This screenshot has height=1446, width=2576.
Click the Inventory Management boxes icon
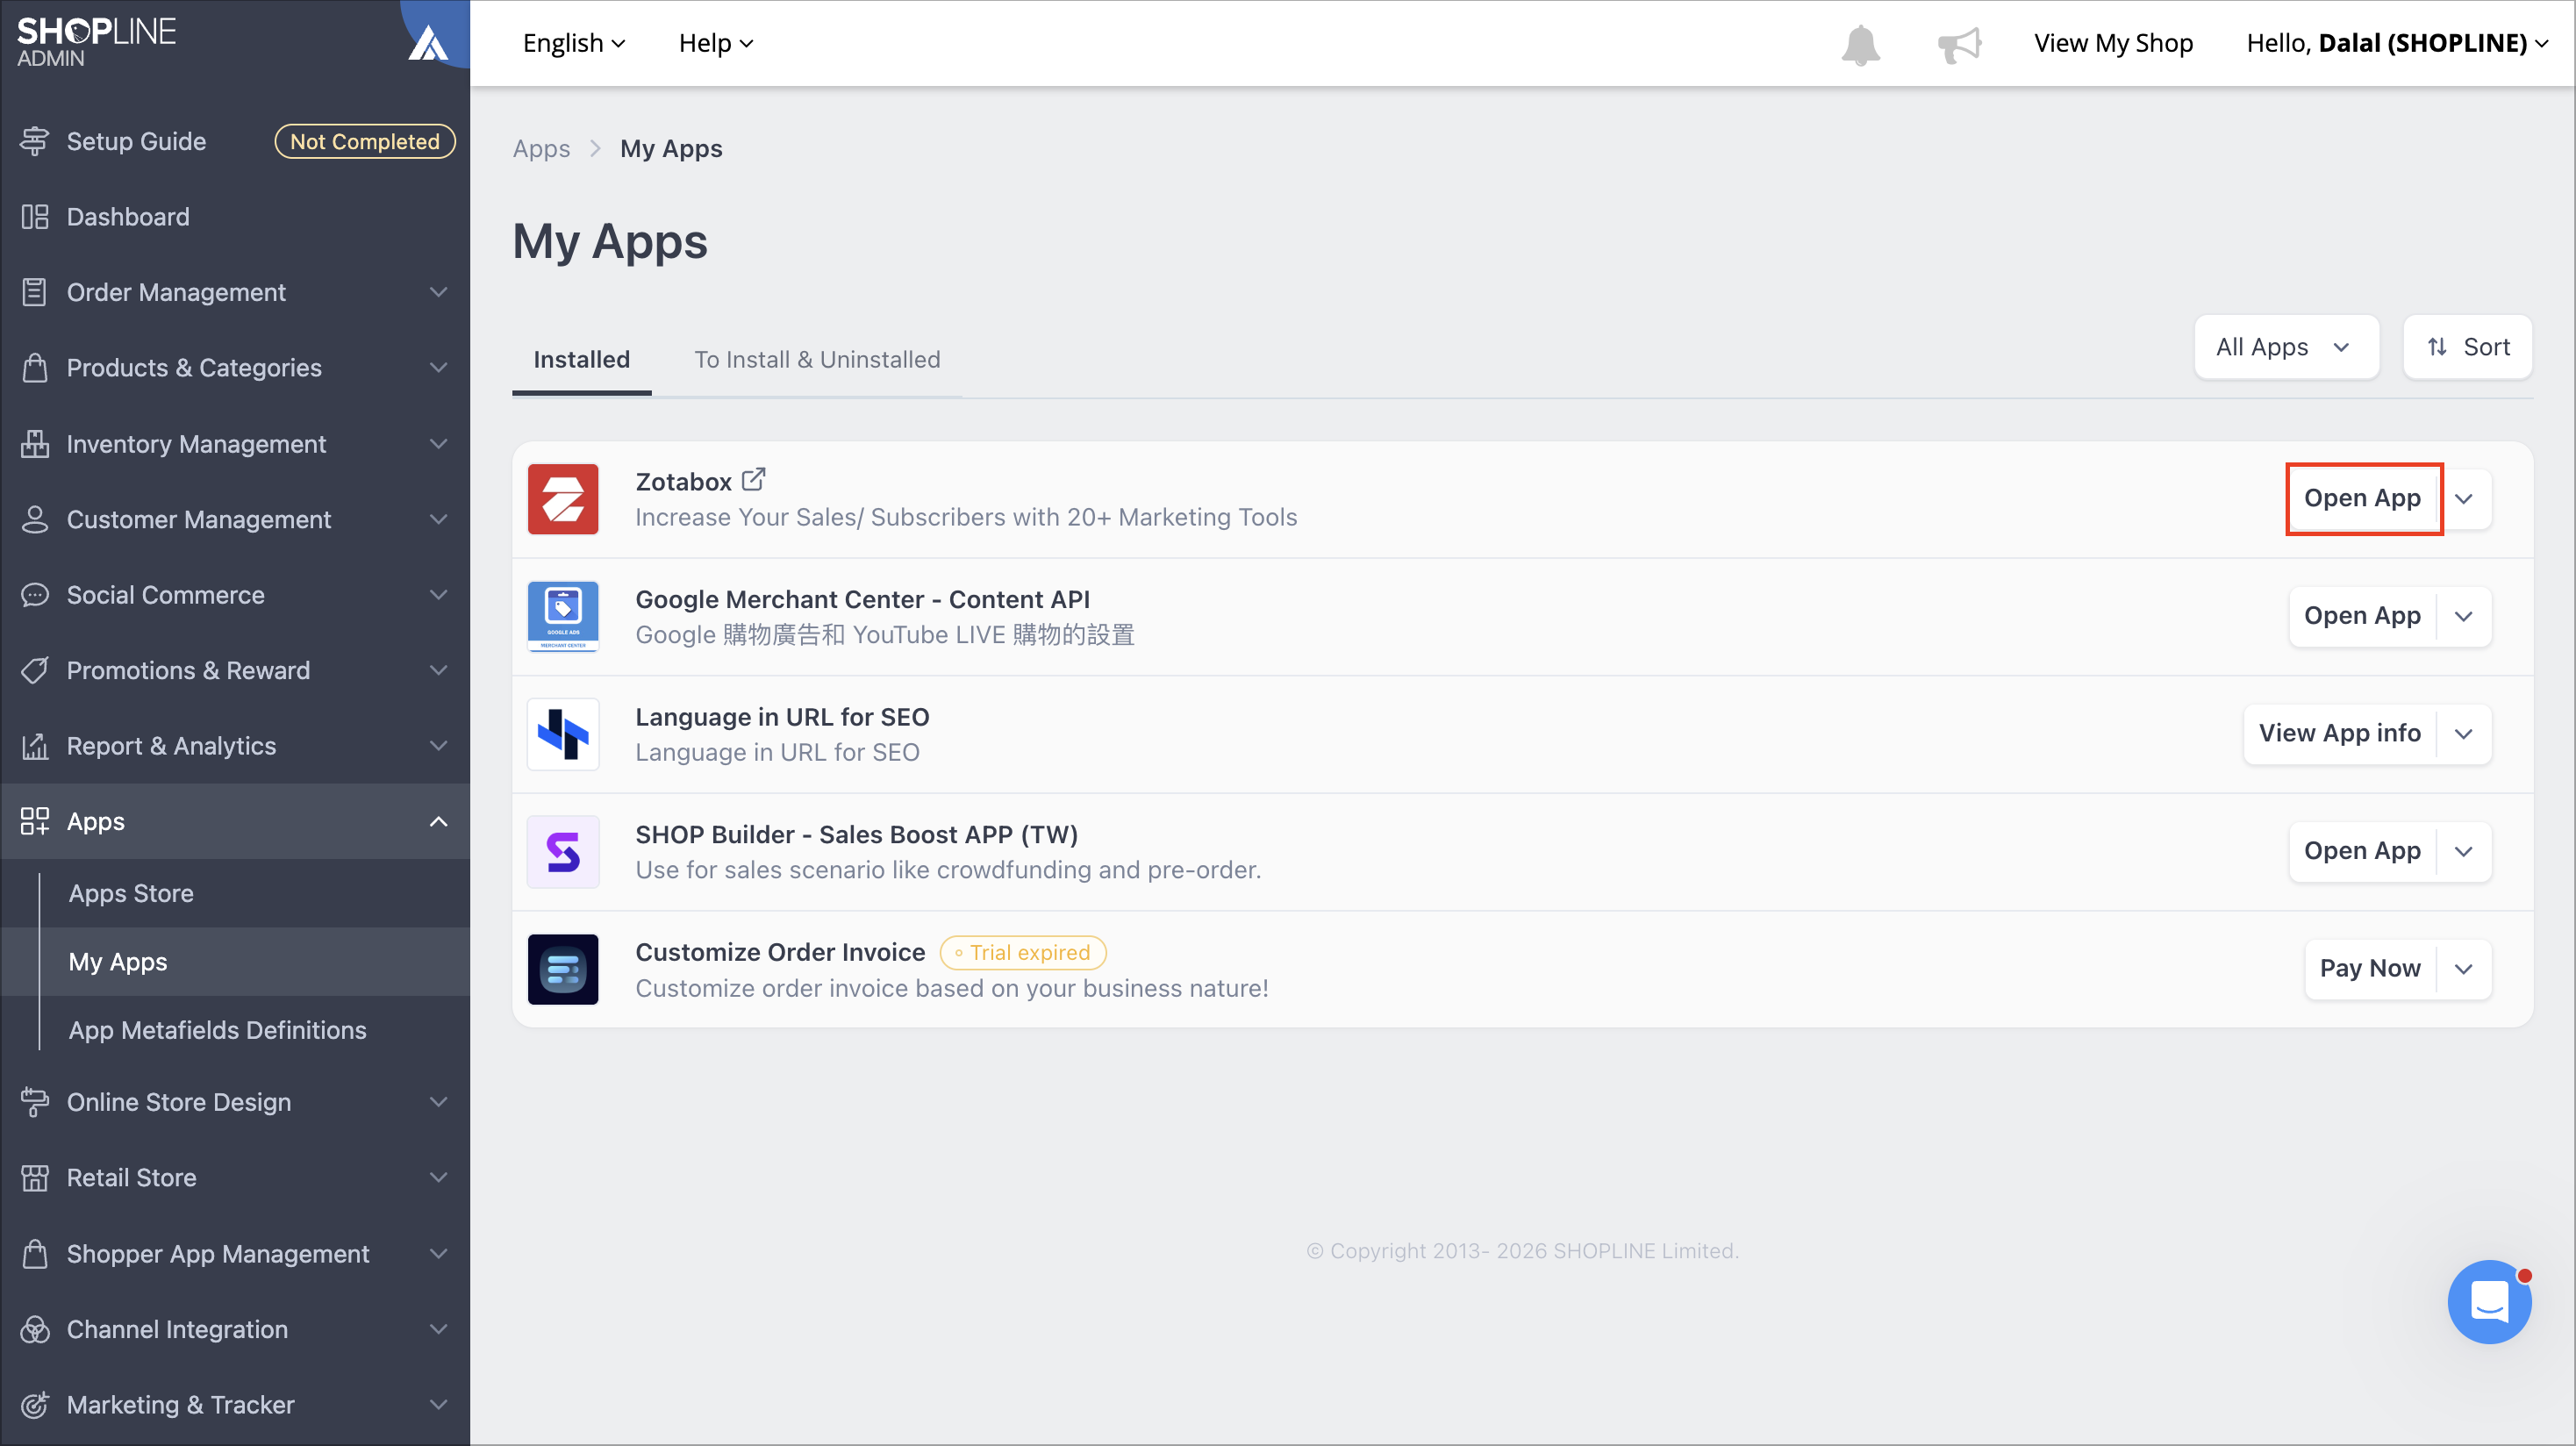point(35,443)
